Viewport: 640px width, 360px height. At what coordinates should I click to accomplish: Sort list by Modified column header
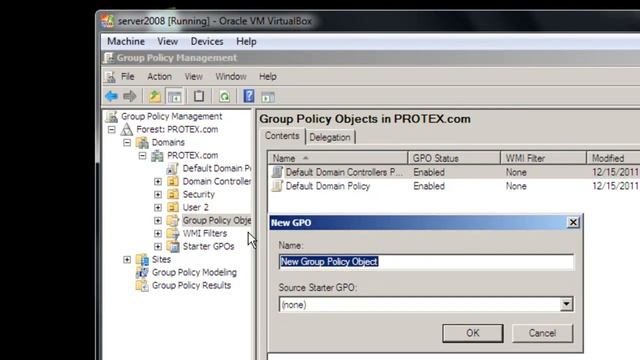pyautogui.click(x=613, y=158)
